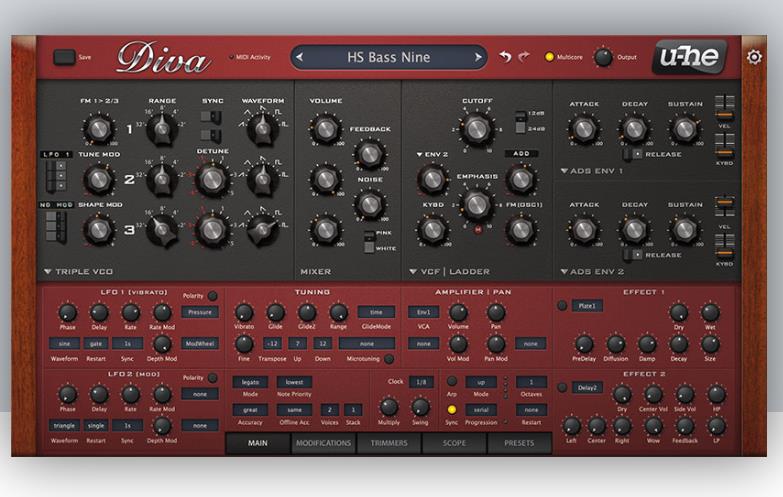
Task: Click ADS ENV 1 Attack knob
Action: point(584,129)
